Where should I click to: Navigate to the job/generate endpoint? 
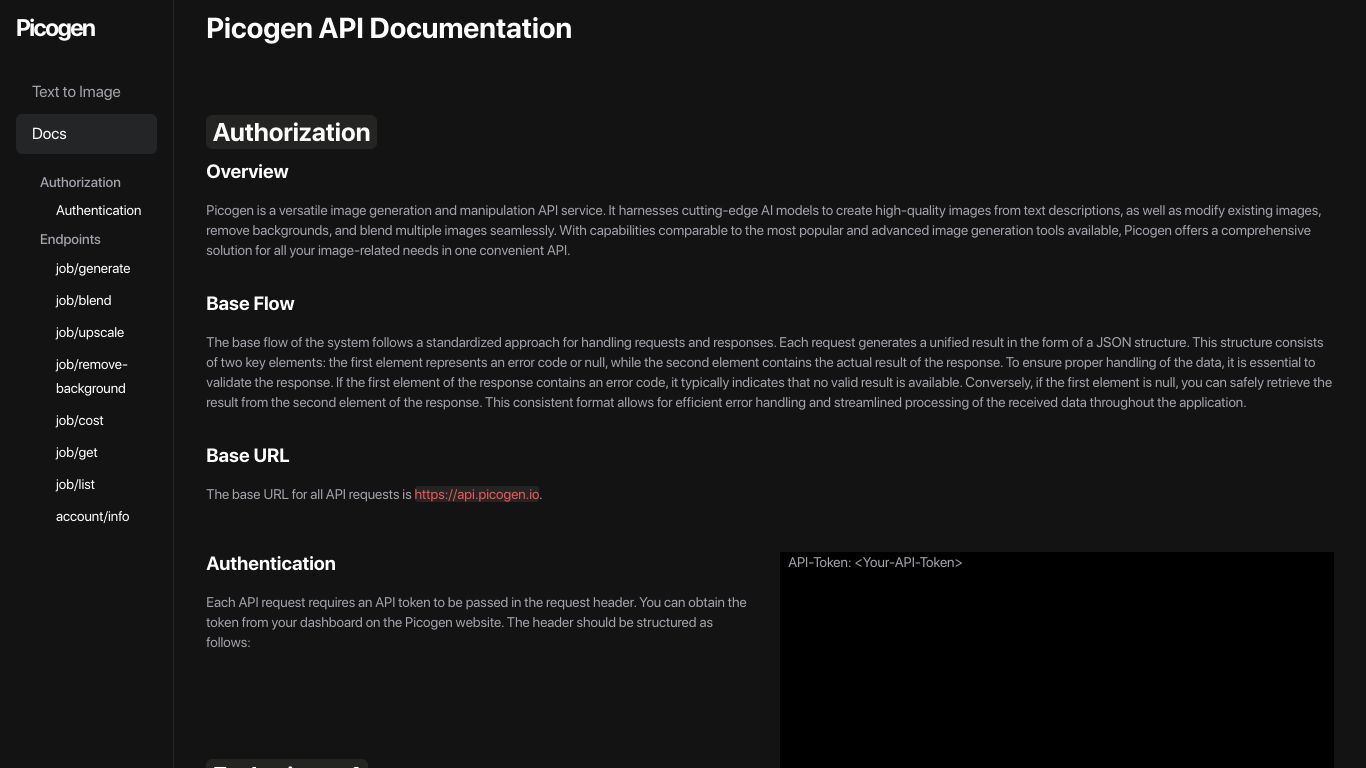tap(93, 268)
